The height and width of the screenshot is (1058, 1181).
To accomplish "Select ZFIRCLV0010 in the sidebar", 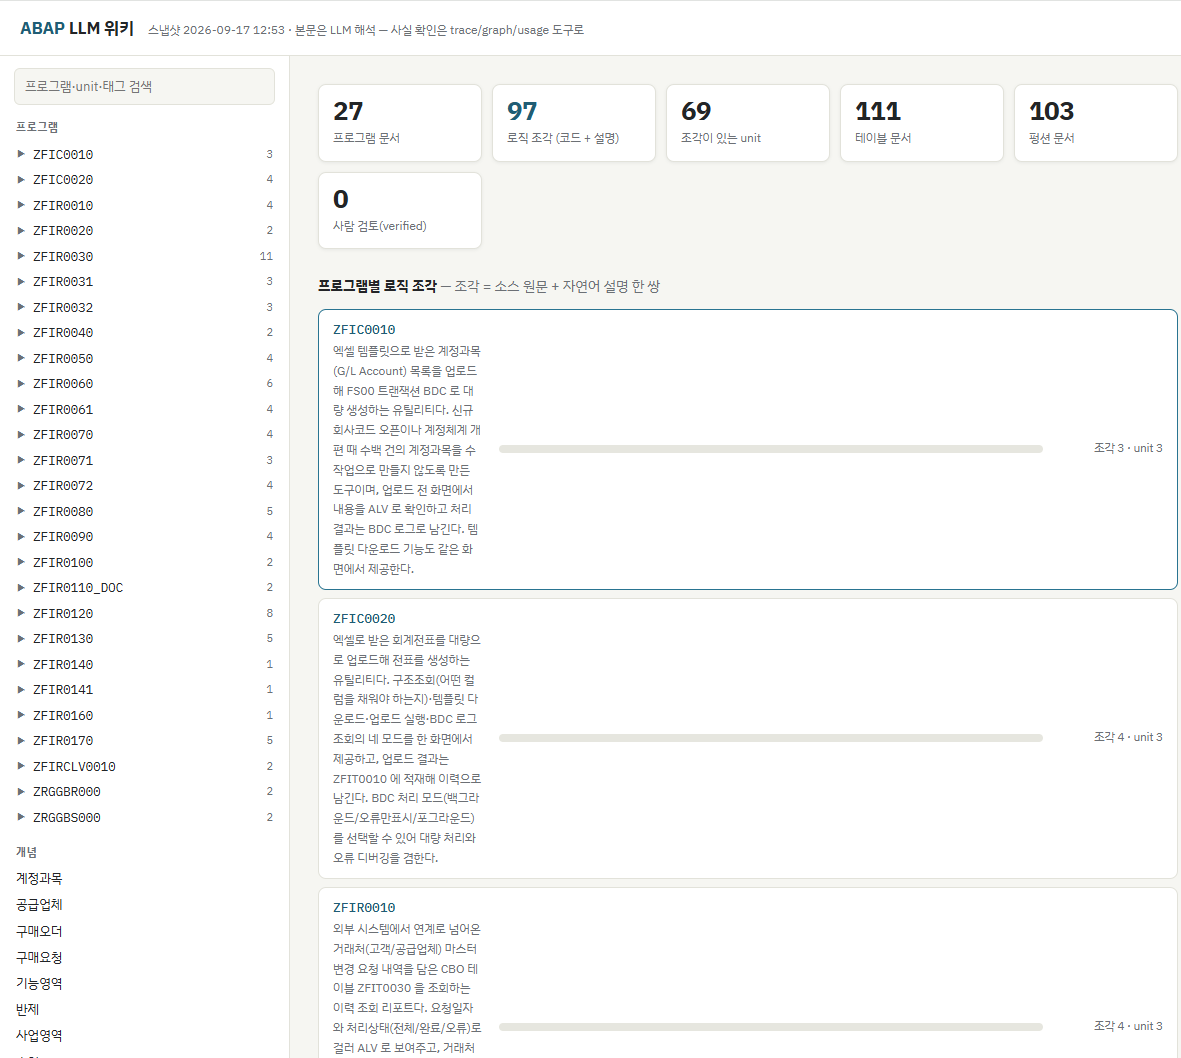I will pos(74,767).
